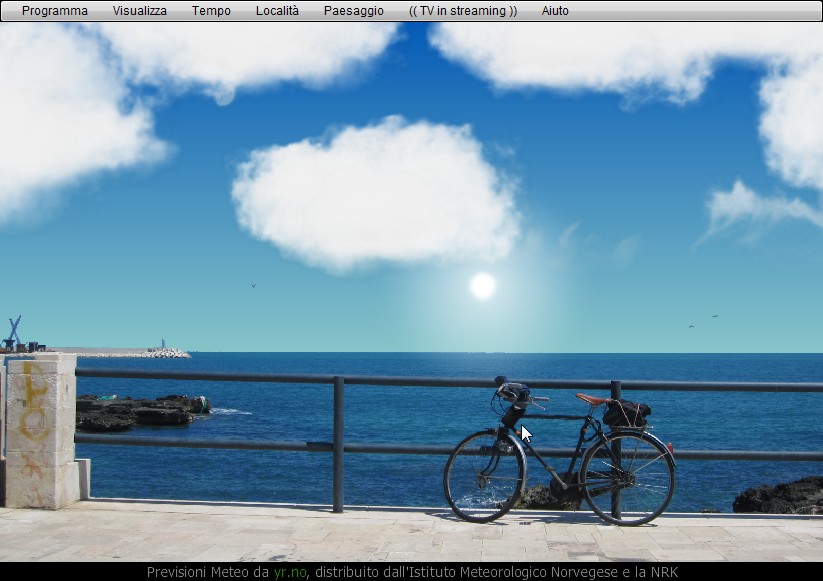
Task: Open the Località menu
Action: pos(277,11)
